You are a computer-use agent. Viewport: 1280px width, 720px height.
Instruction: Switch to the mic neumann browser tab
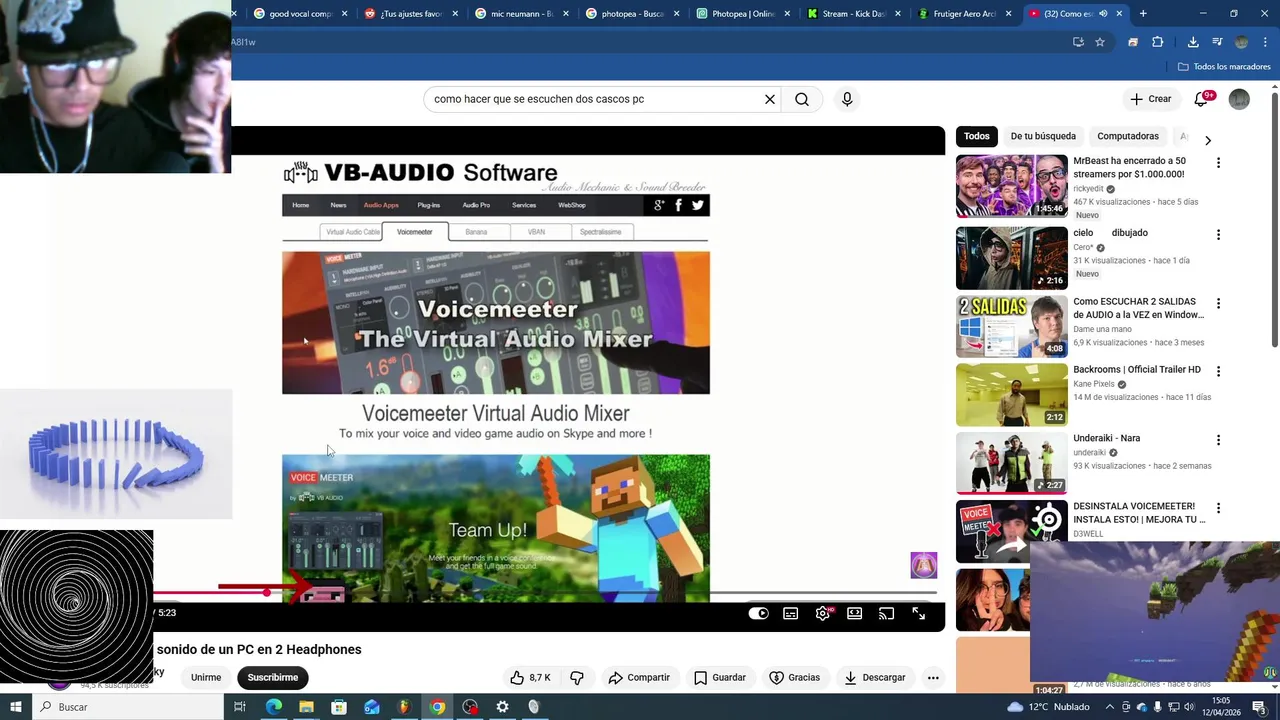(520, 14)
